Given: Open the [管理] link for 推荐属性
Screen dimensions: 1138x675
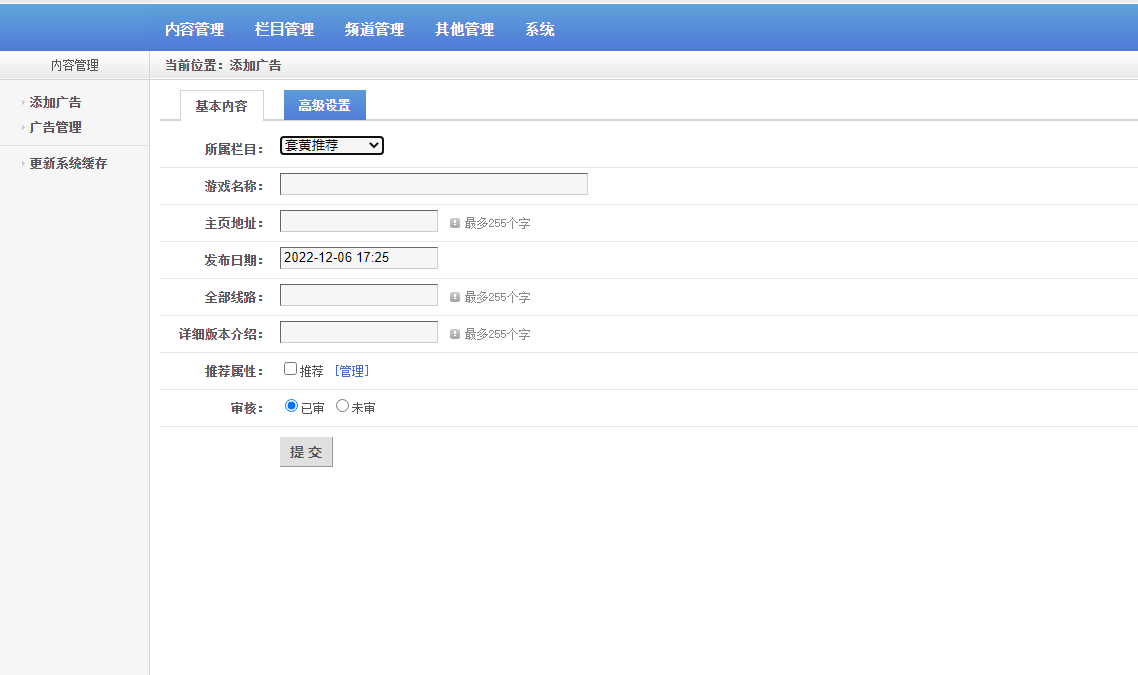Looking at the screenshot, I should pos(352,371).
